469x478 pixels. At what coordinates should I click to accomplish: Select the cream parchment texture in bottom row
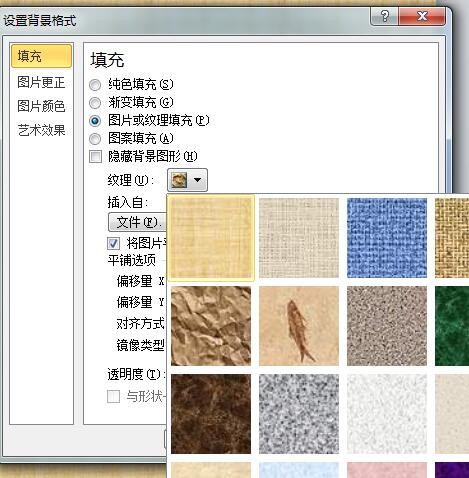pos(211,470)
